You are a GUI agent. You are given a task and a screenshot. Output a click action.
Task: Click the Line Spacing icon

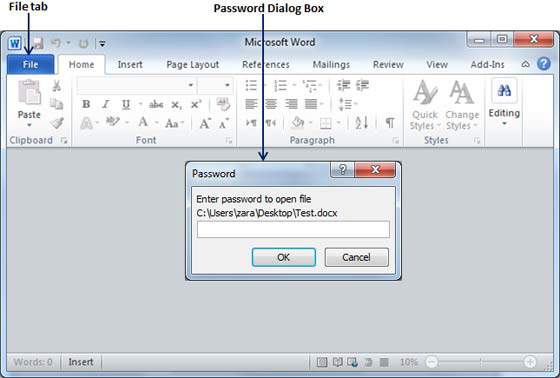coord(345,104)
